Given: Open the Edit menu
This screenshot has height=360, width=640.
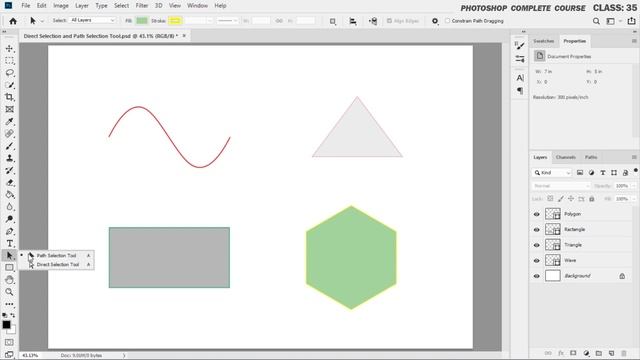Looking at the screenshot, I should (42, 6).
